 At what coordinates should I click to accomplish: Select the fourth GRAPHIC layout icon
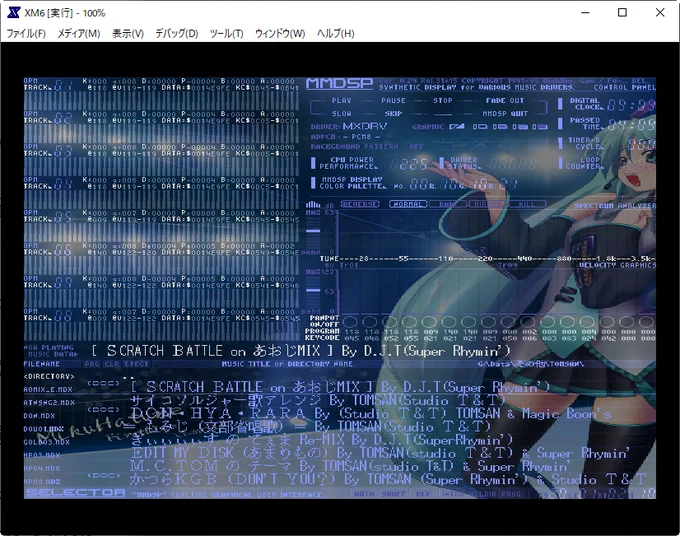[x=520, y=127]
